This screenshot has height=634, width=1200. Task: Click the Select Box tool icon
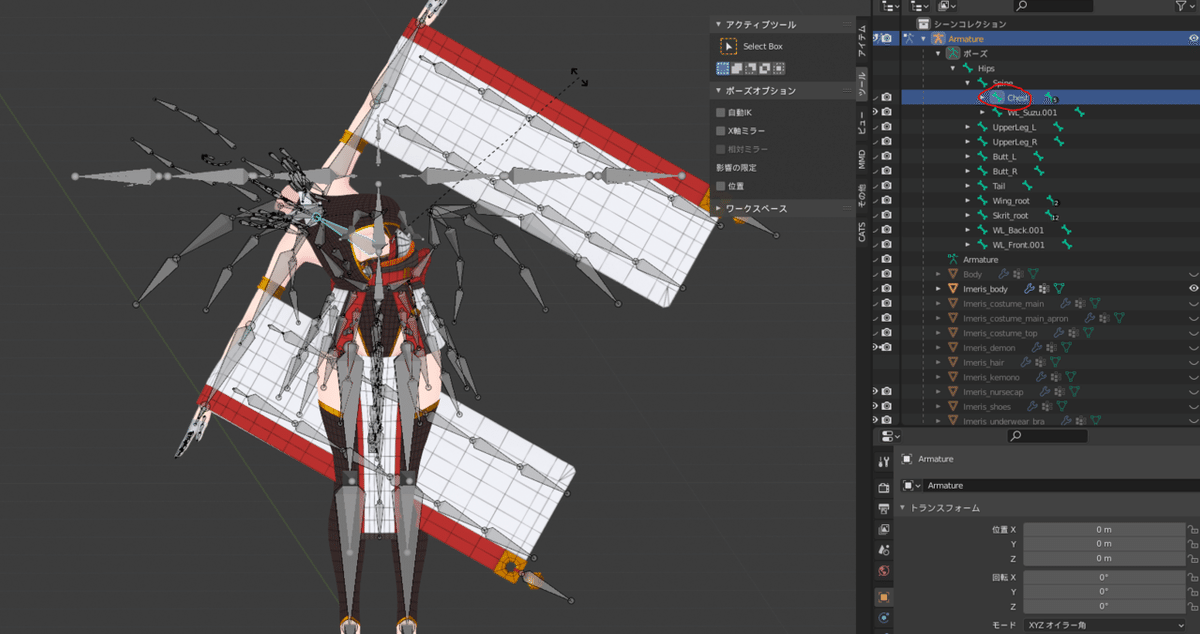point(729,46)
